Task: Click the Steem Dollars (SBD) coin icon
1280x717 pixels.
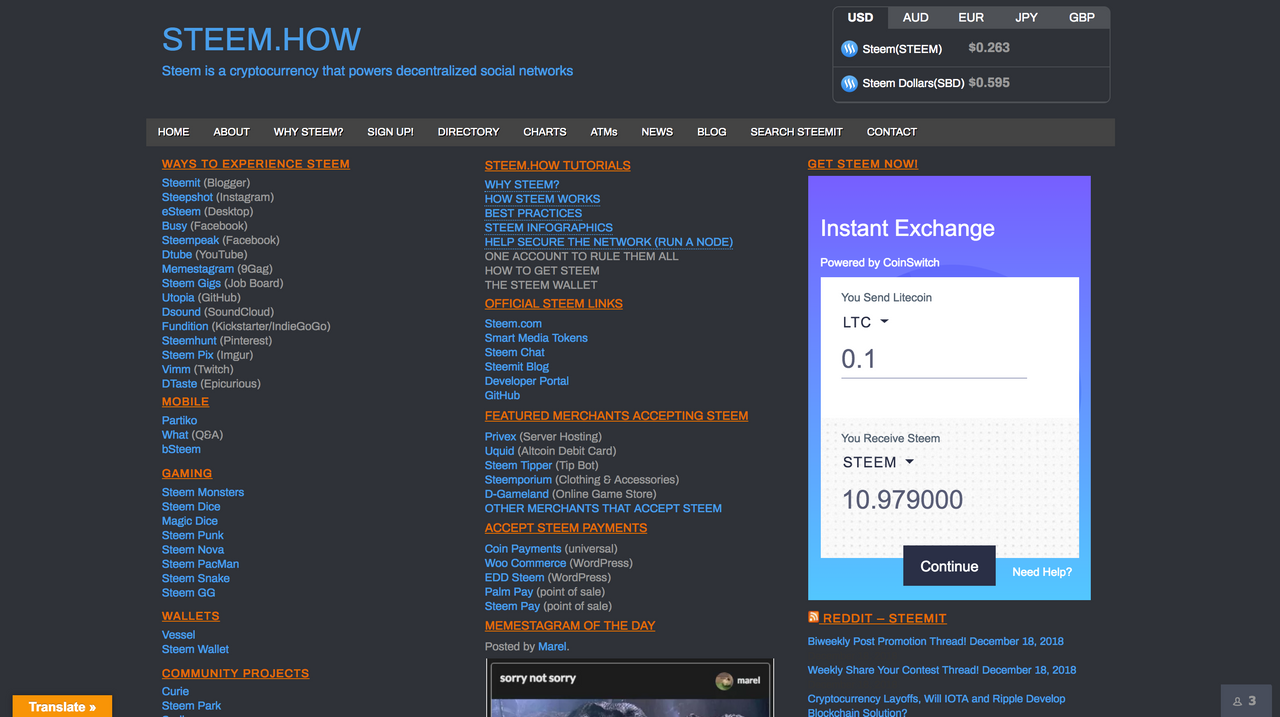Action: pos(850,83)
